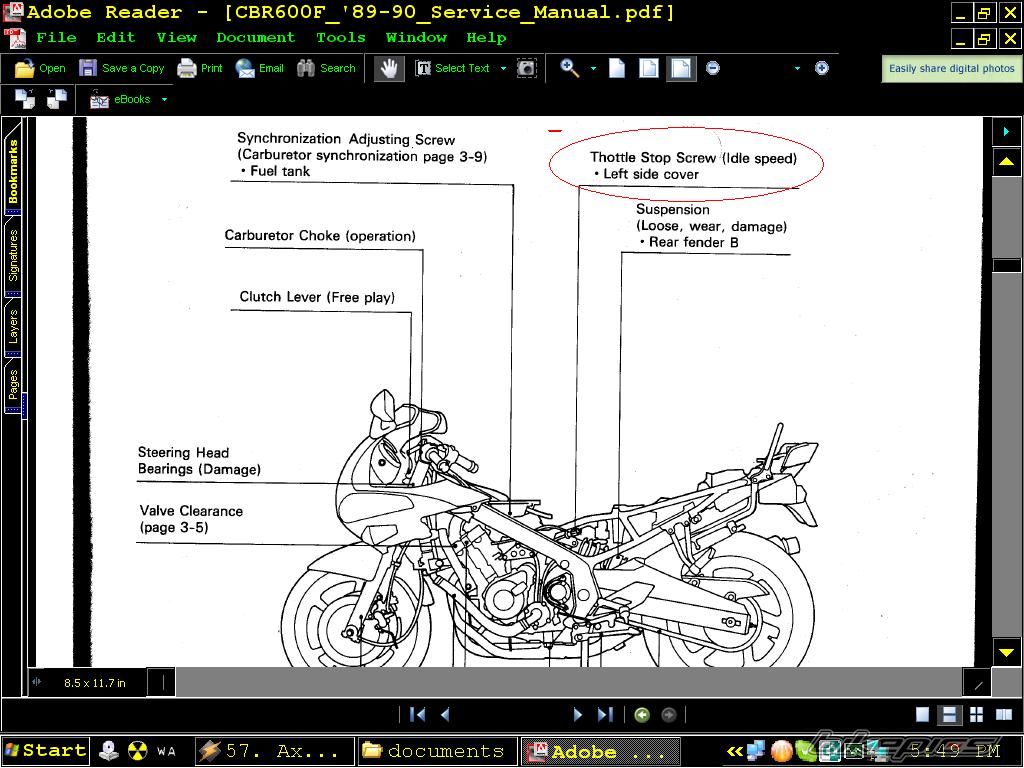The width and height of the screenshot is (1024, 768).
Task: Activate the Select Text tool
Action: point(453,68)
